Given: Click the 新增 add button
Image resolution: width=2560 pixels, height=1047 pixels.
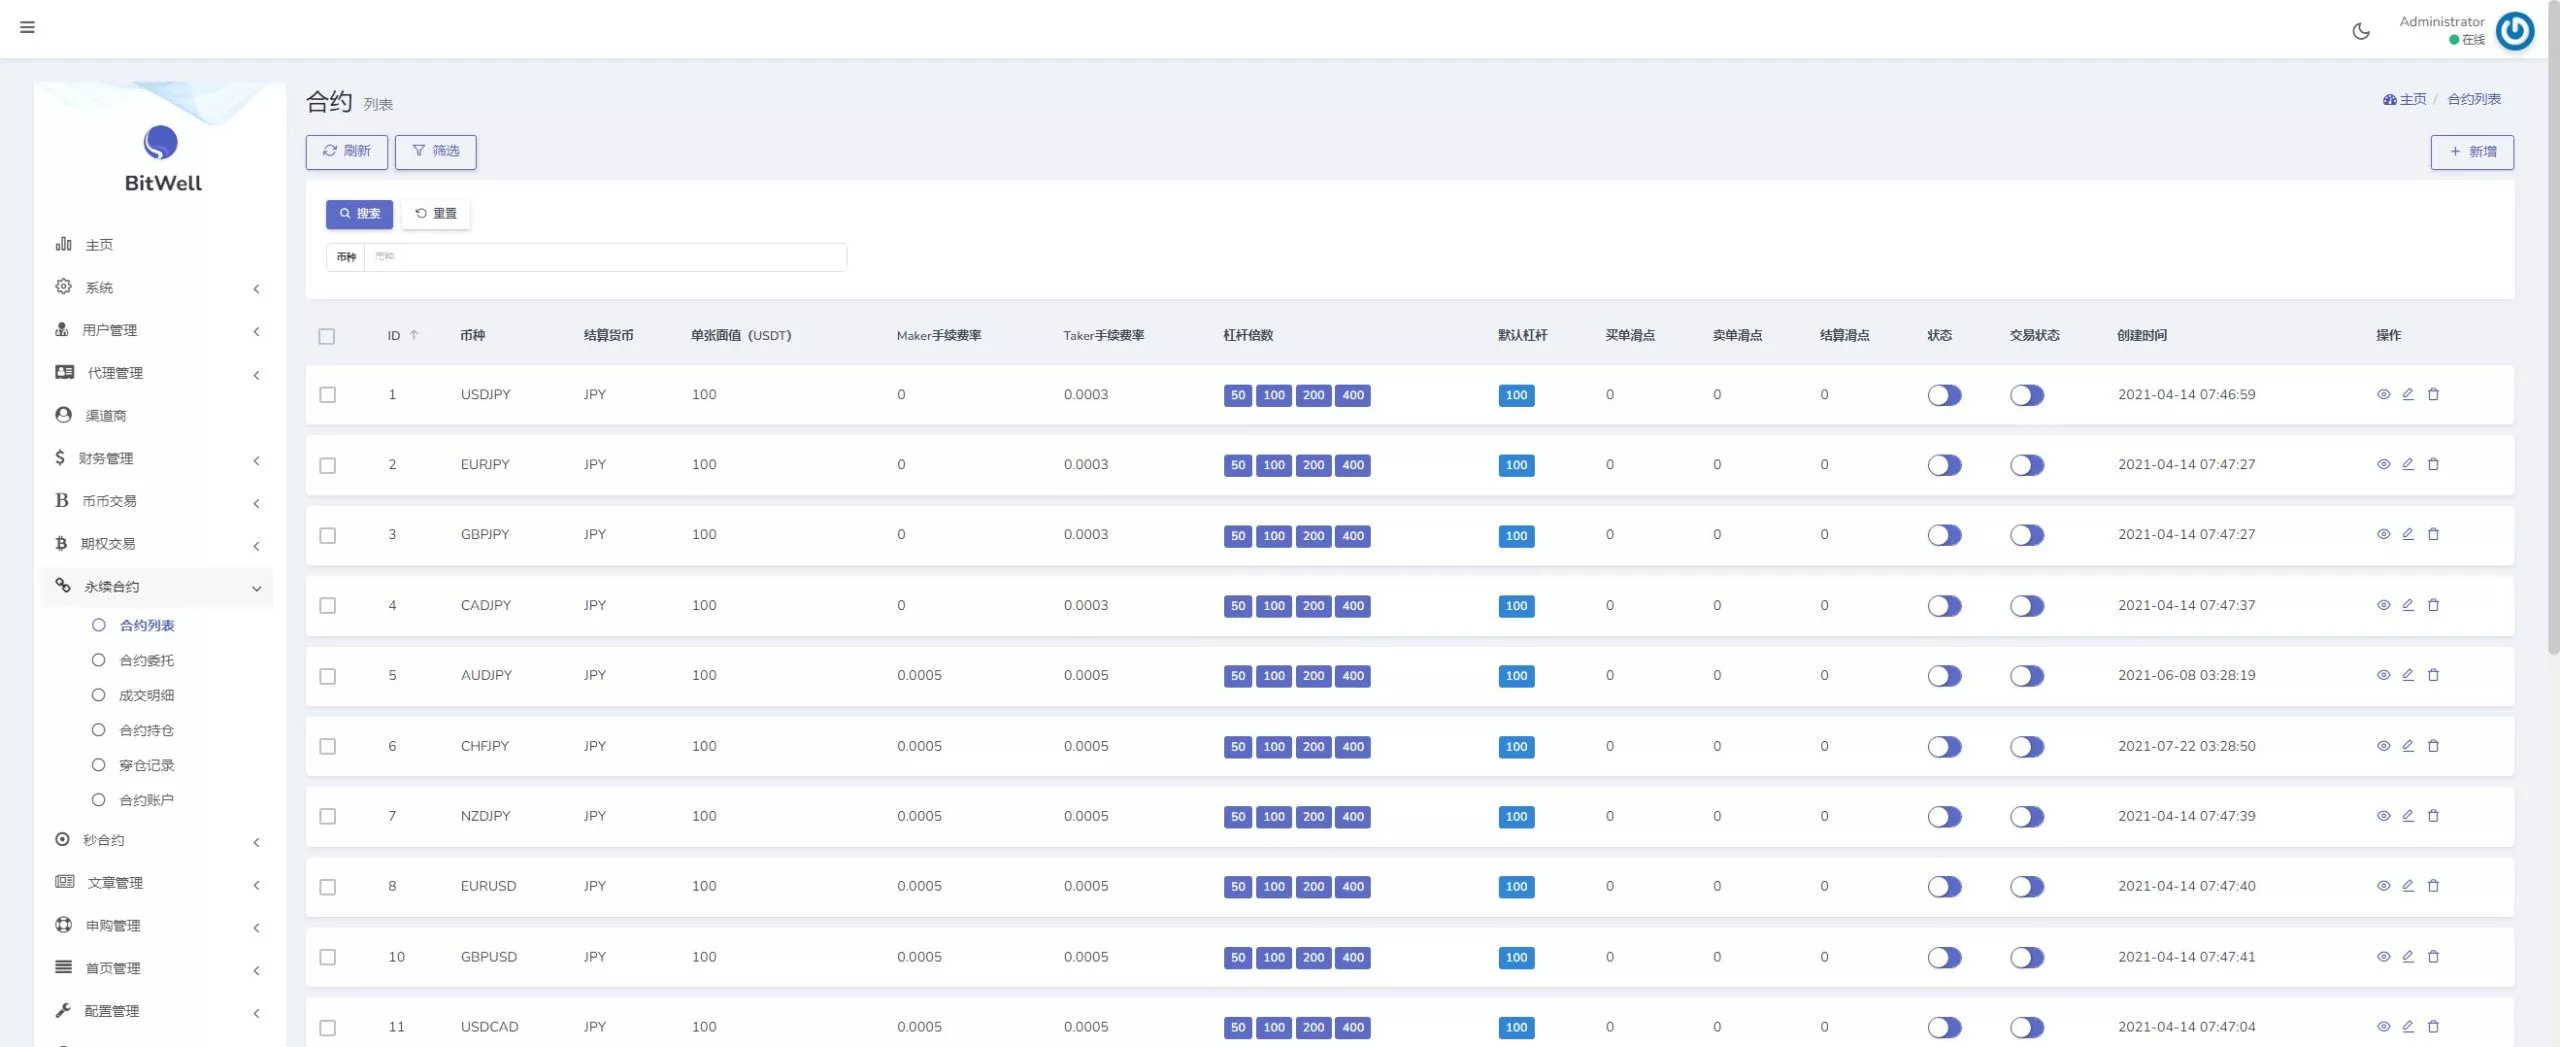Looking at the screenshot, I should click(x=2471, y=152).
